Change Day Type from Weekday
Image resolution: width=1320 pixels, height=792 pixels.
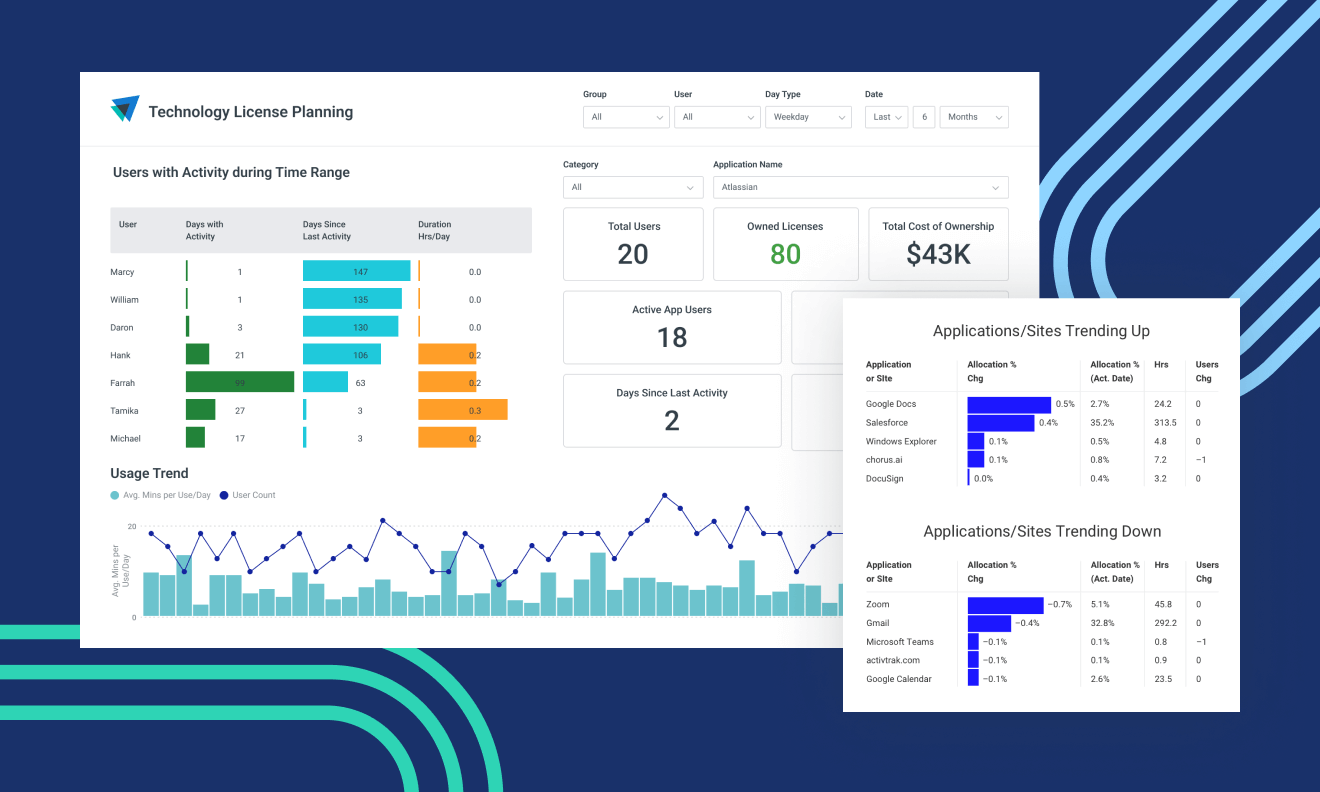coord(808,117)
